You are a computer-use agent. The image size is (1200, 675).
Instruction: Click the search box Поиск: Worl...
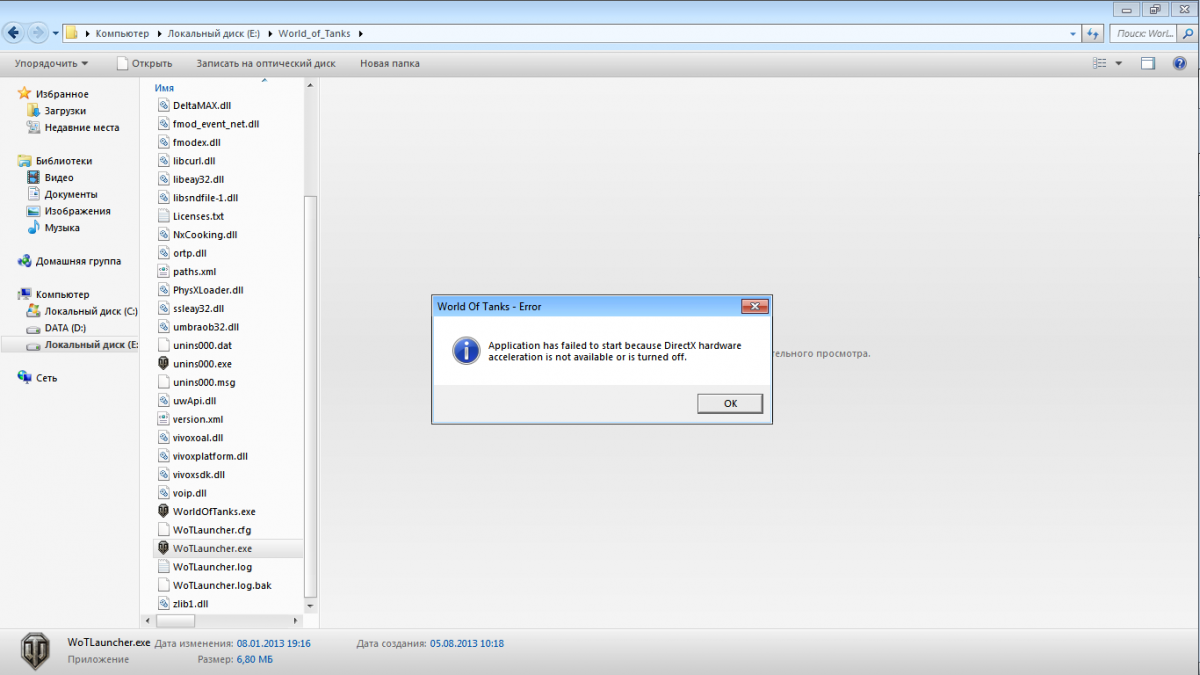coord(1146,34)
